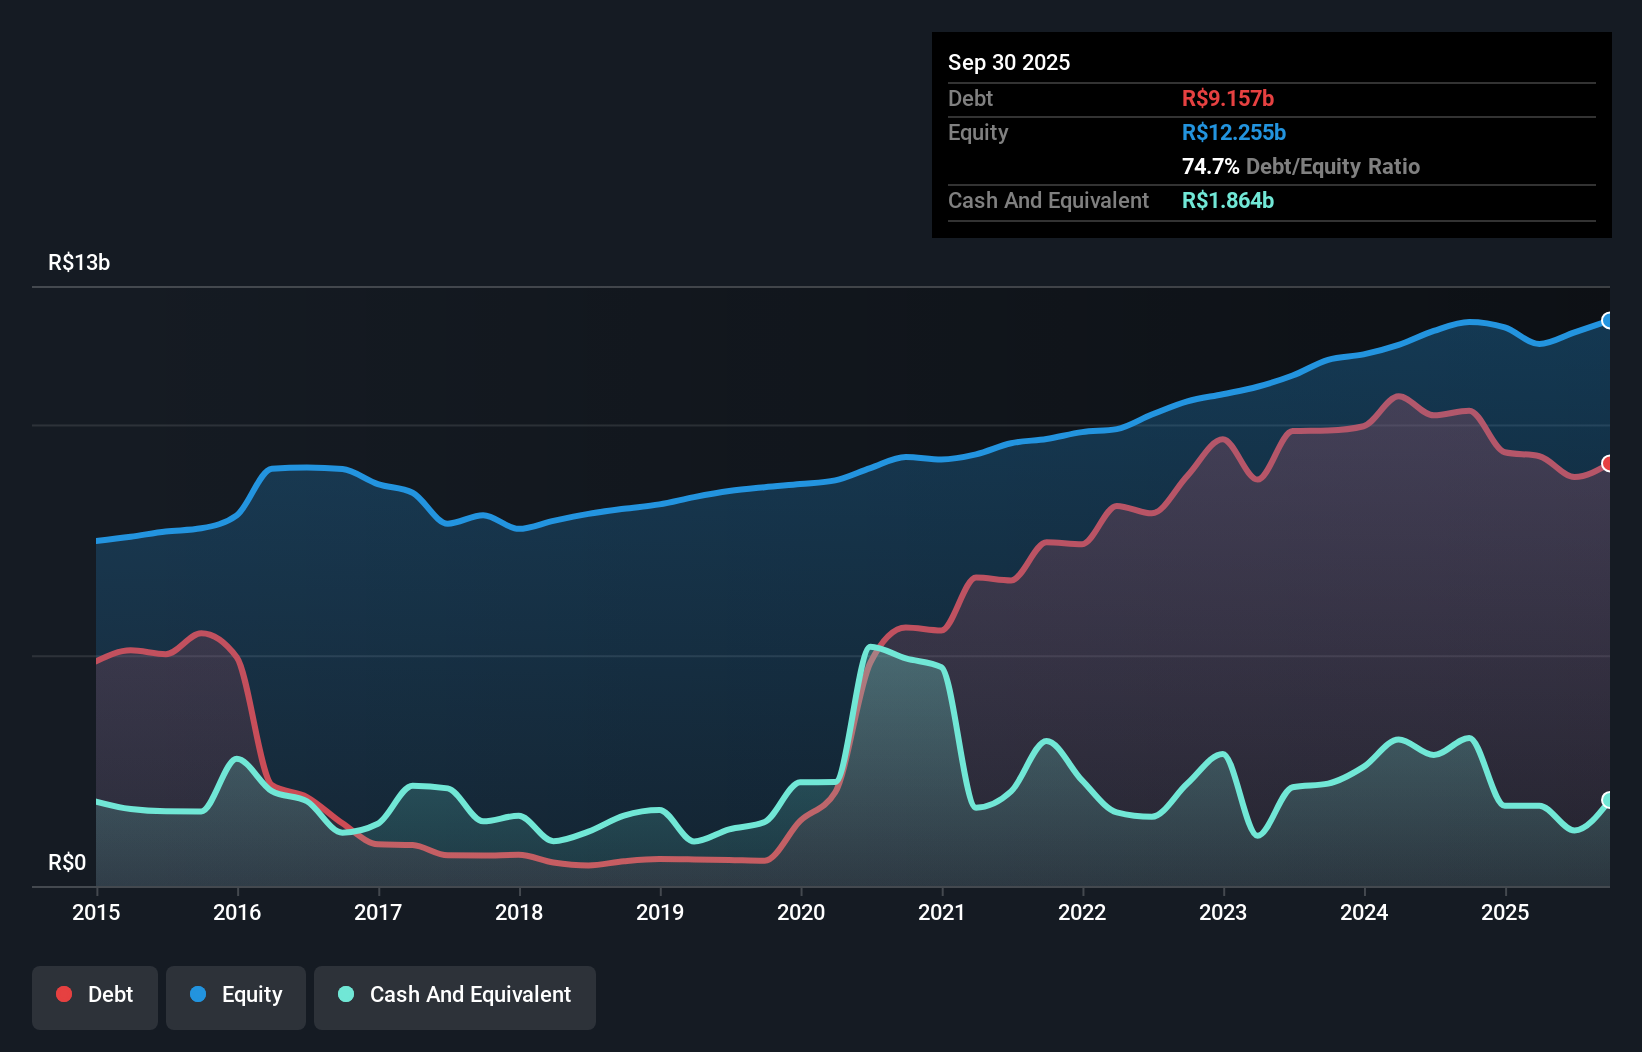1642x1052 pixels.
Task: Click the 2017 x-axis label
Action: pyautogui.click(x=378, y=912)
